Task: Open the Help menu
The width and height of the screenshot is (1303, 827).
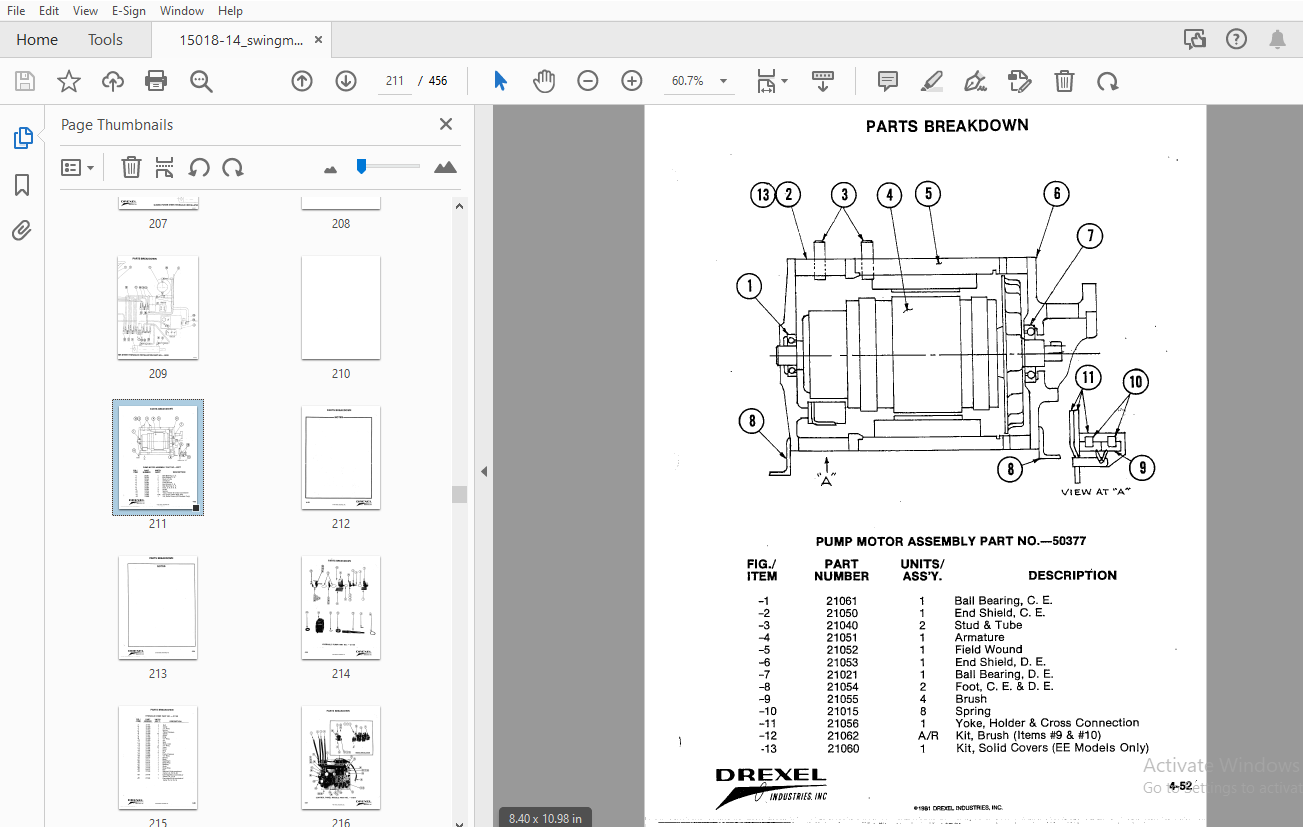Action: 230,11
